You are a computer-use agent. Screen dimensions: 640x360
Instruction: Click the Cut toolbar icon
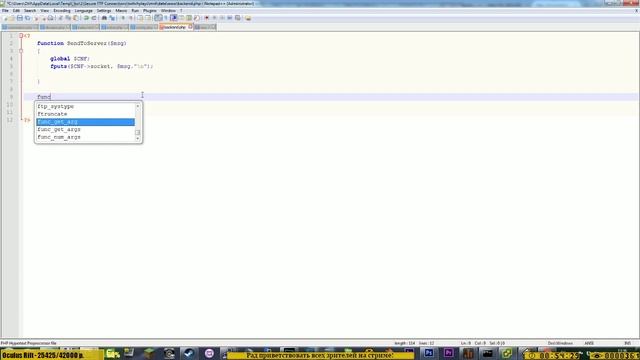[60, 18]
